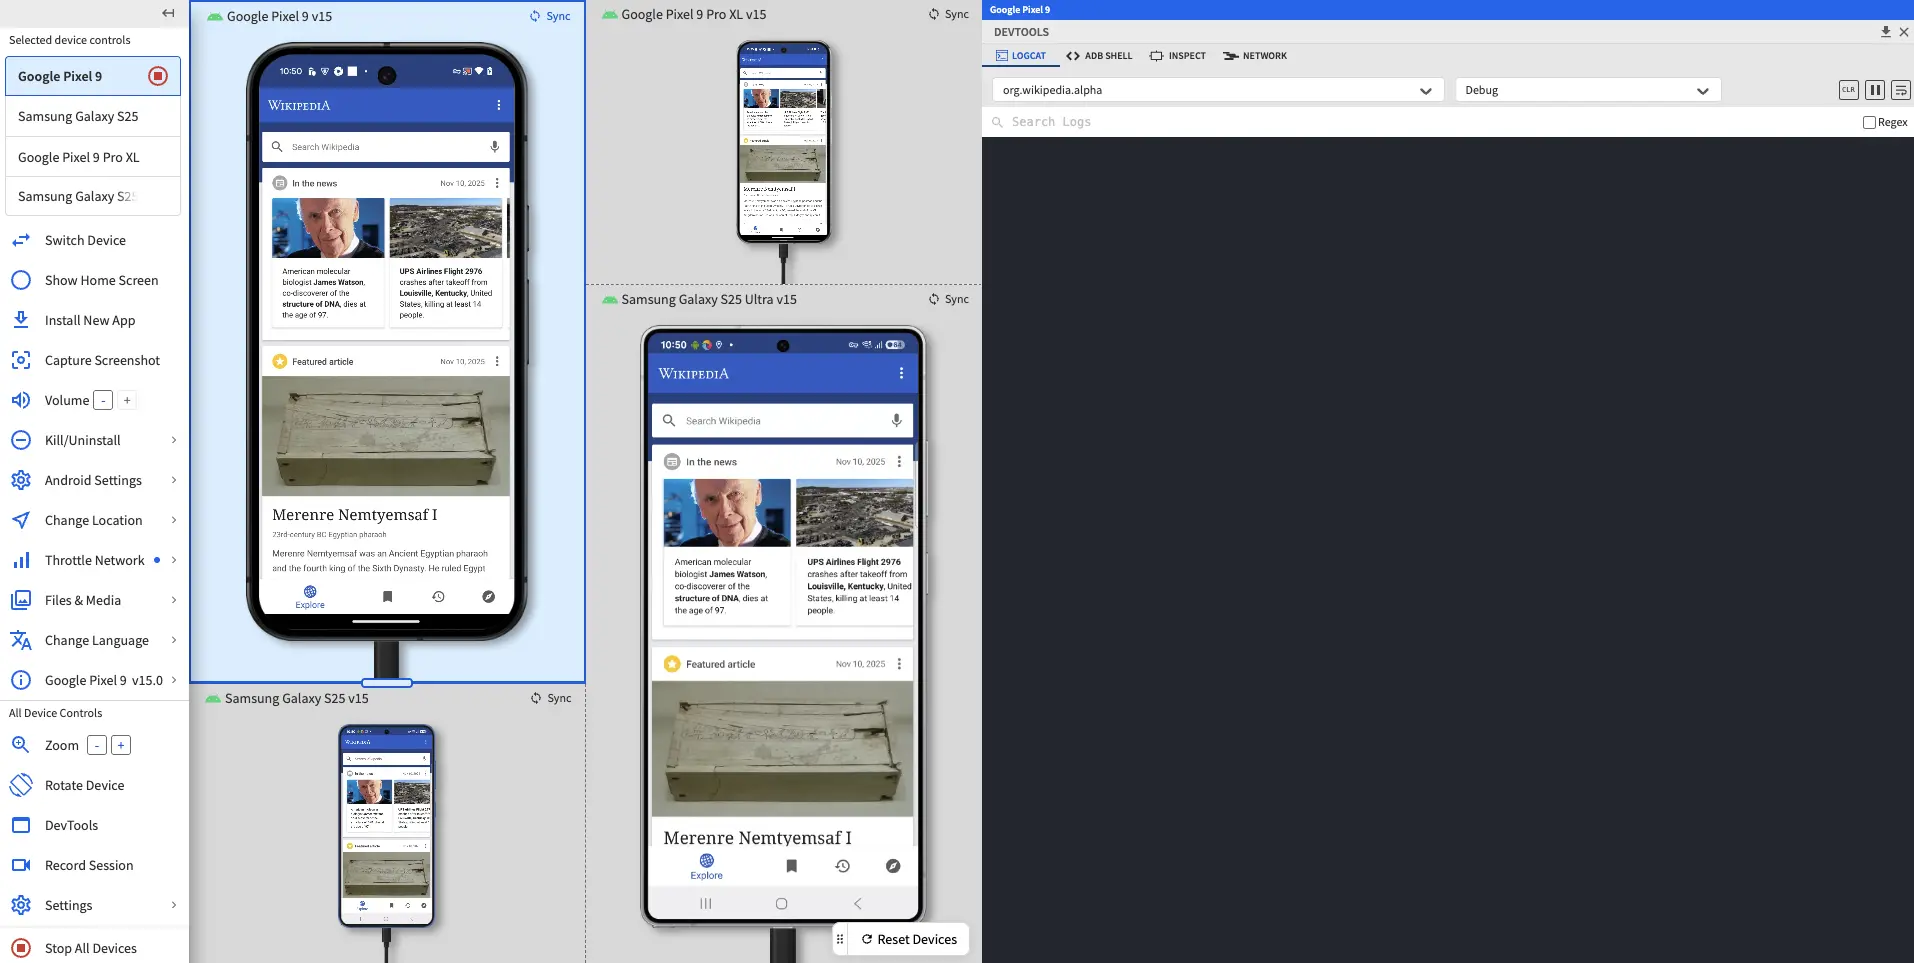Enable the Regex checkbox
The height and width of the screenshot is (963, 1914).
[1868, 122]
